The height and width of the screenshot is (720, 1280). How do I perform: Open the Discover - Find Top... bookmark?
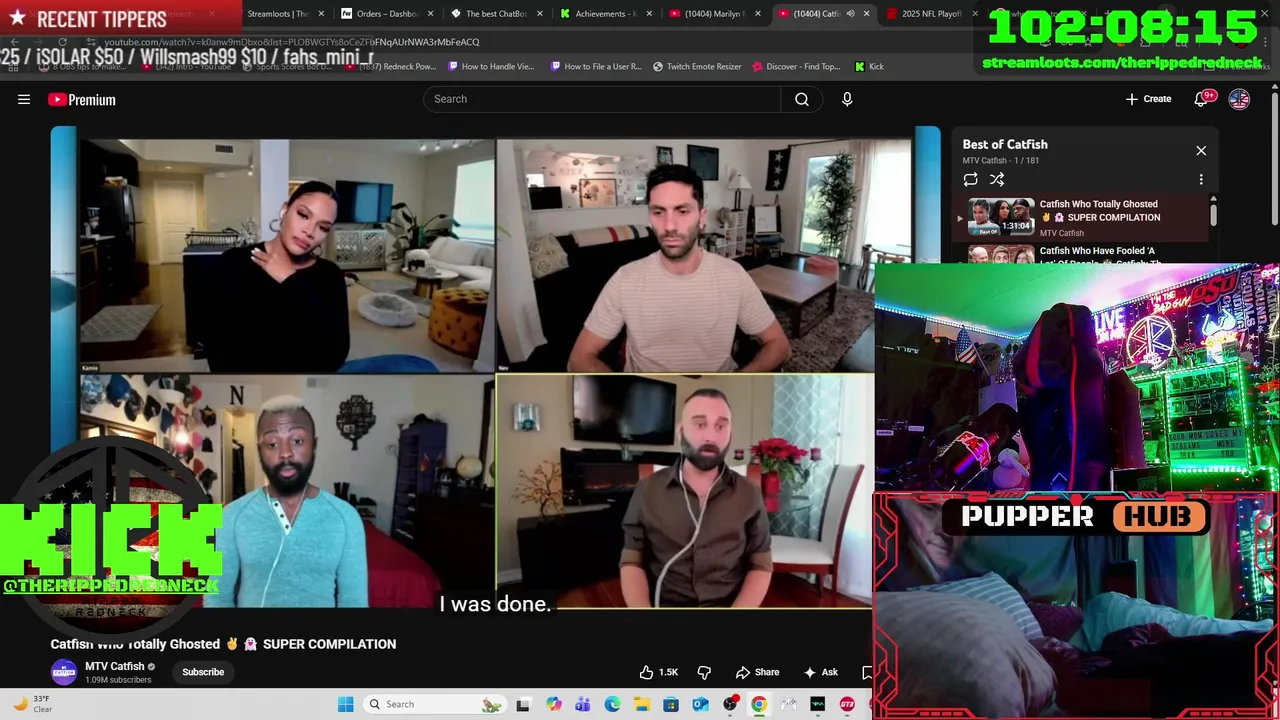[x=796, y=67]
